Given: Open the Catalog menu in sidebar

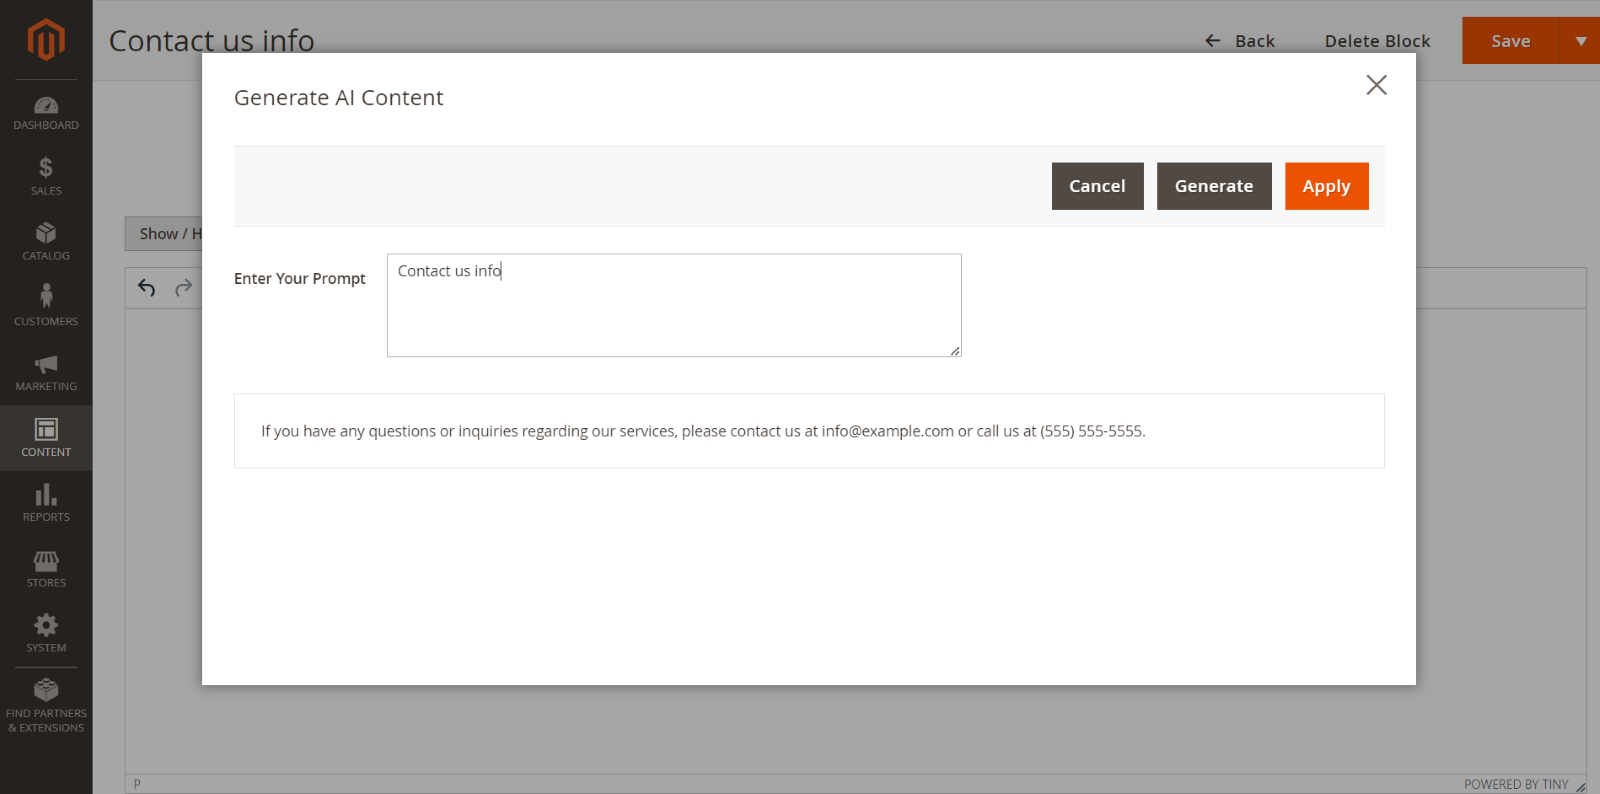Looking at the screenshot, I should click(46, 242).
